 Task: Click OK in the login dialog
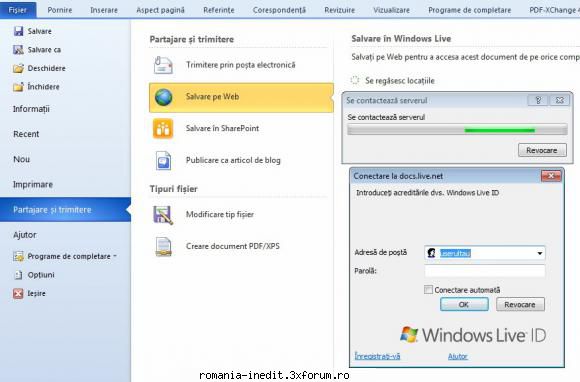[x=464, y=304]
